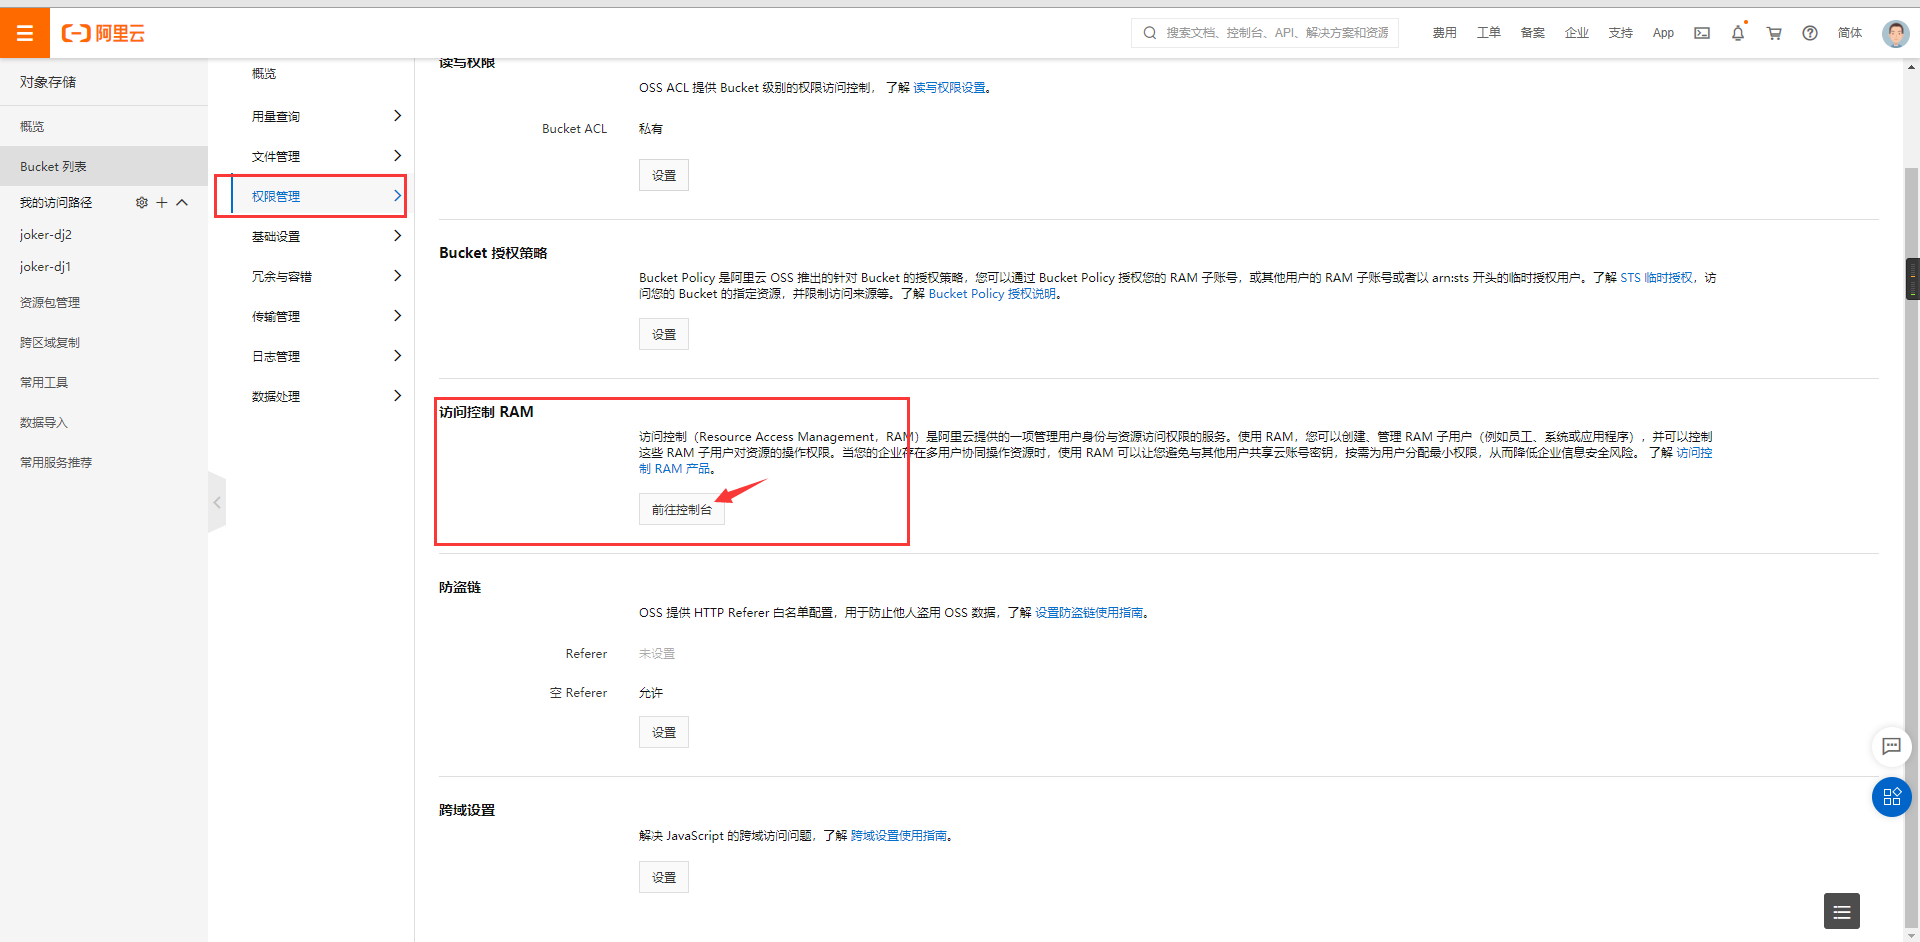Open the notifications bell
The width and height of the screenshot is (1920, 942).
coord(1738,33)
